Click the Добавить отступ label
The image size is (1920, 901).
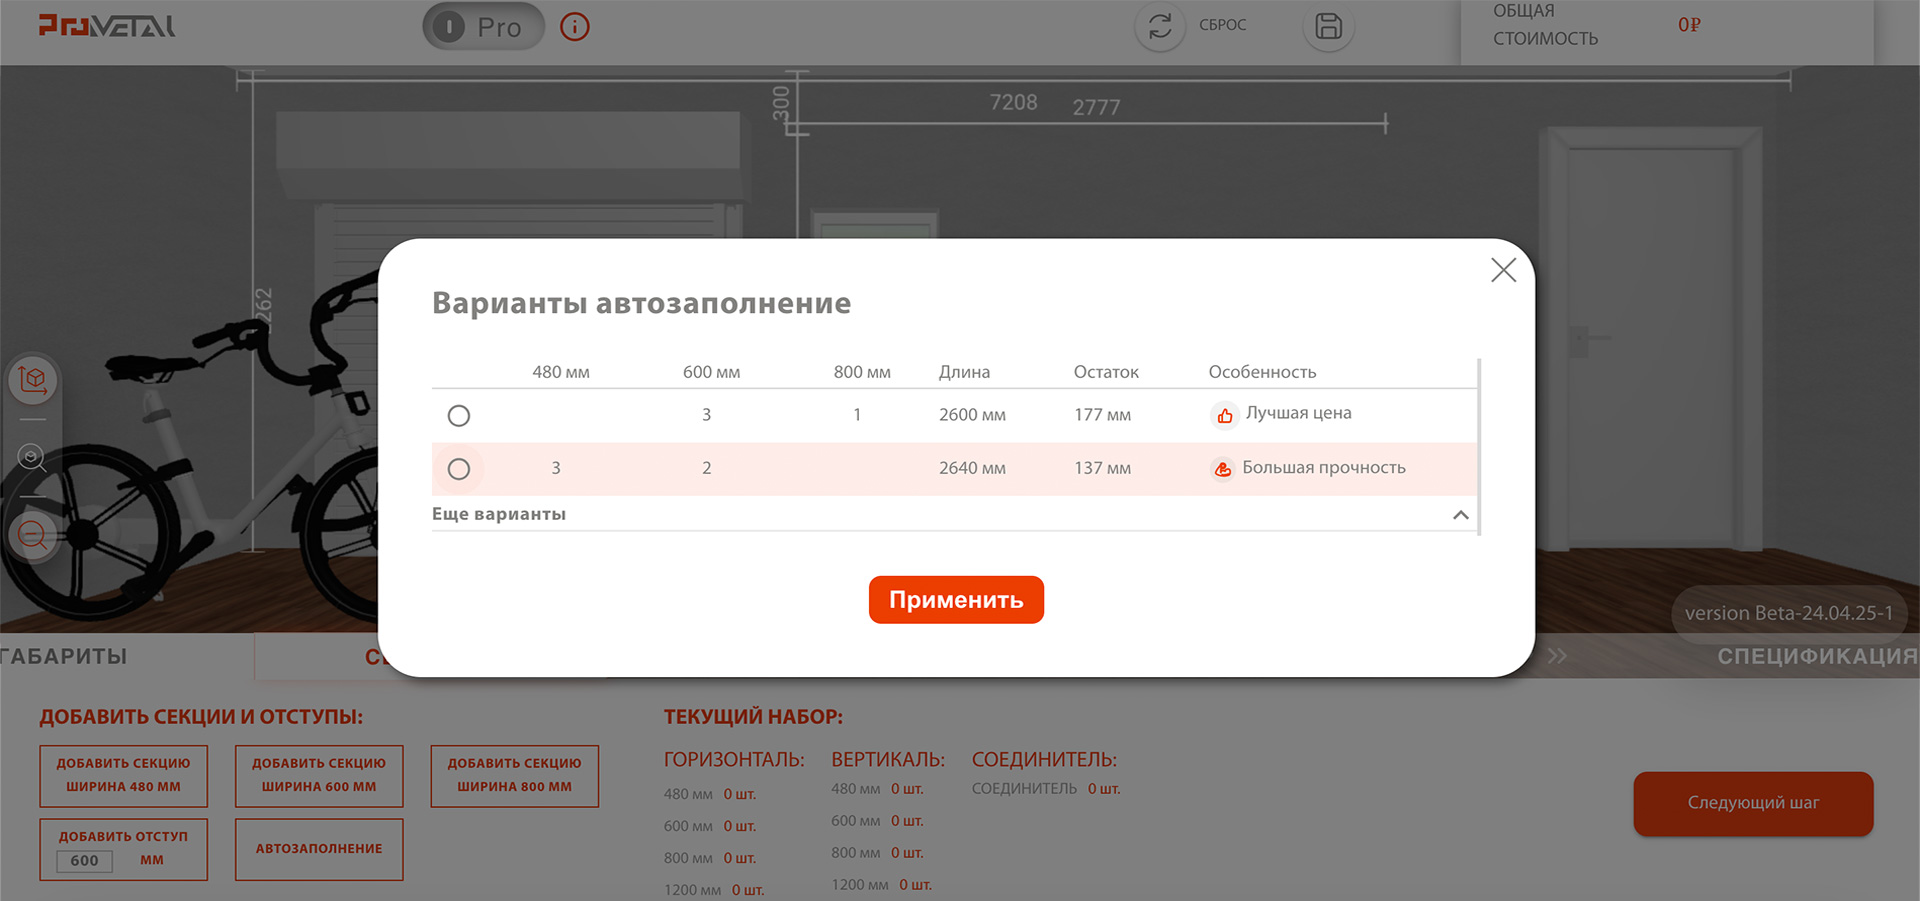click(123, 836)
